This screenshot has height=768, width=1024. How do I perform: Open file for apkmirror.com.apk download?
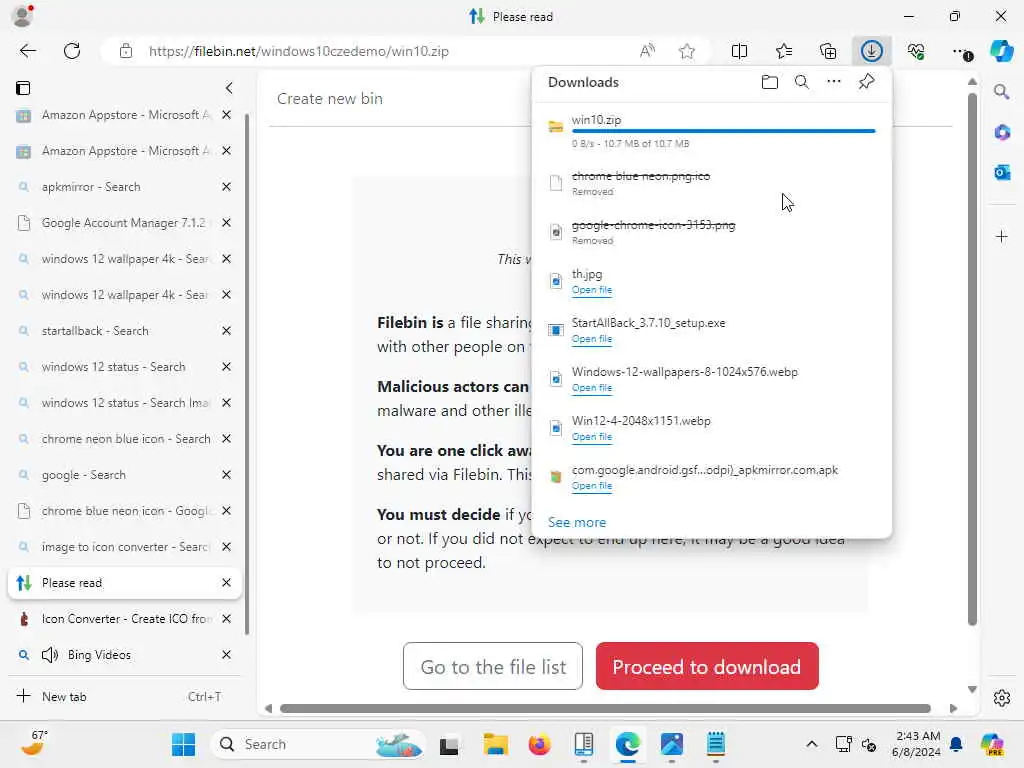tap(592, 486)
